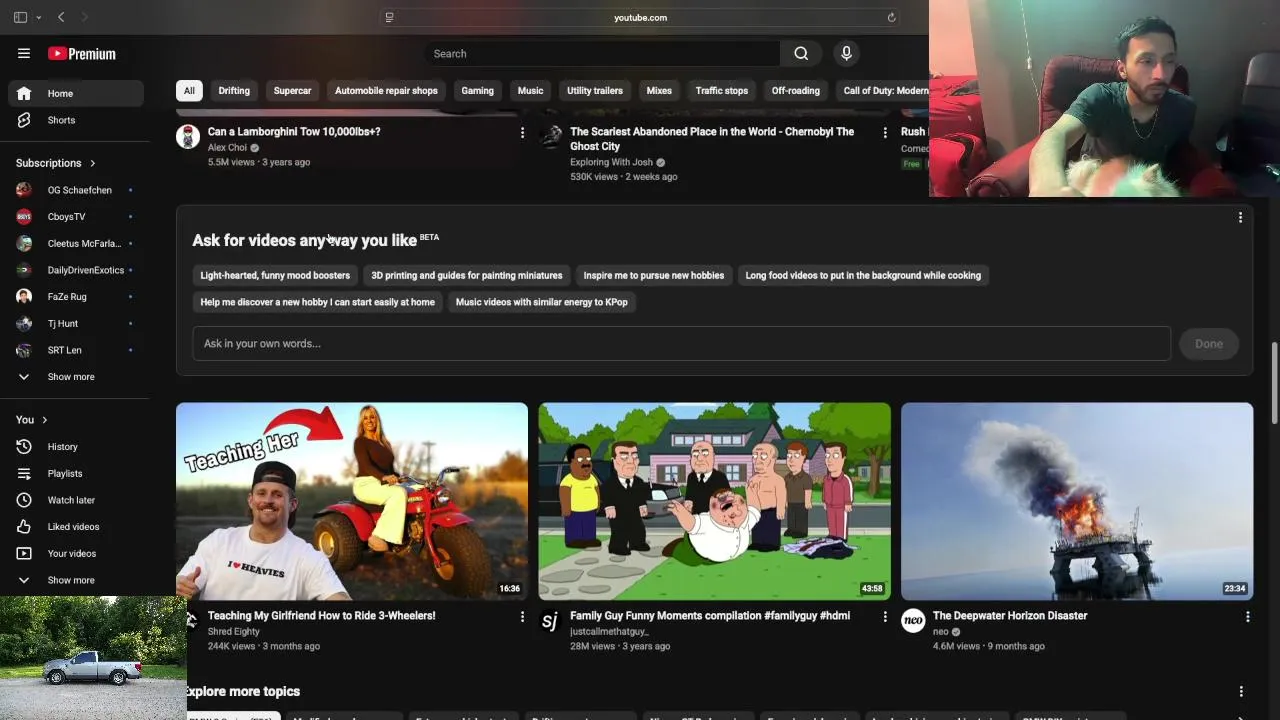Select the Music filter chip

click(530, 91)
